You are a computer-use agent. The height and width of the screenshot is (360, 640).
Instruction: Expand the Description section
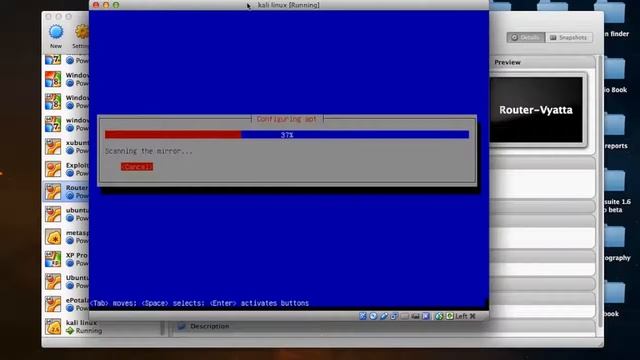209,326
